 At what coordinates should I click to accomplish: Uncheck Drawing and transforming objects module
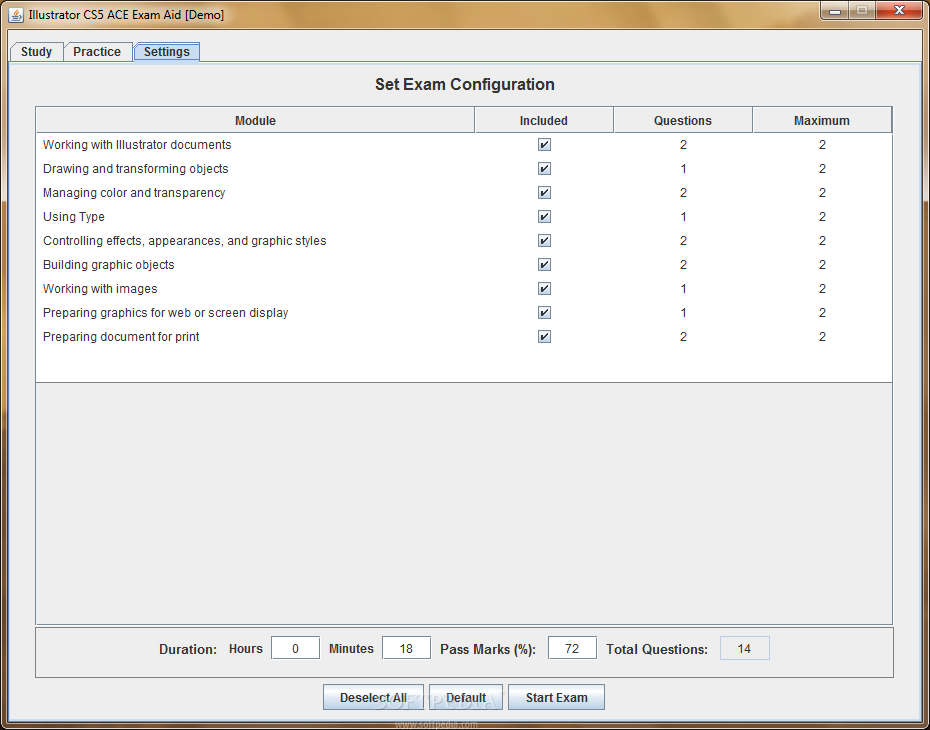coord(544,168)
